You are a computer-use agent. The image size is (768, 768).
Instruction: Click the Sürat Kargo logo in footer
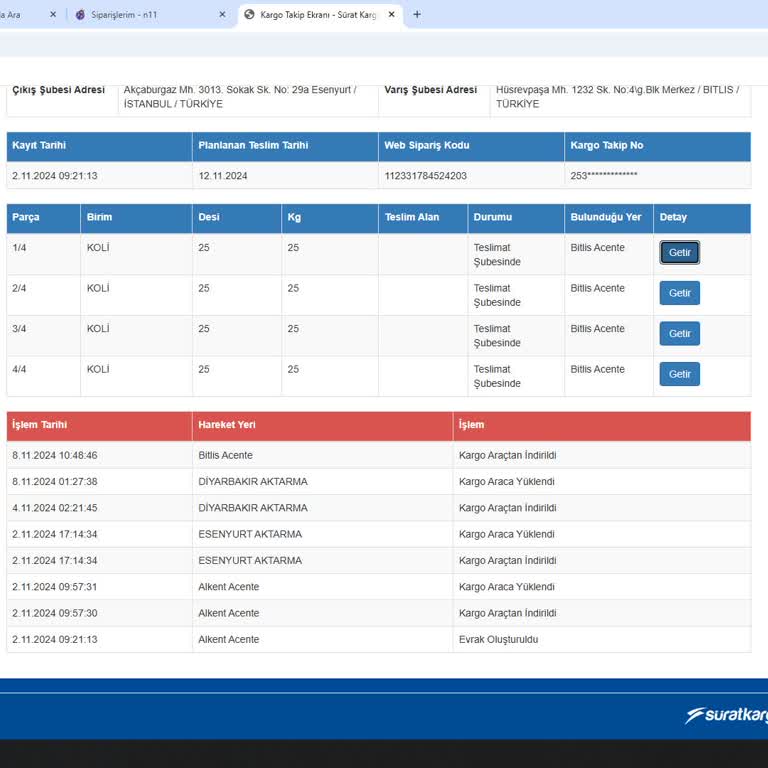click(x=727, y=715)
